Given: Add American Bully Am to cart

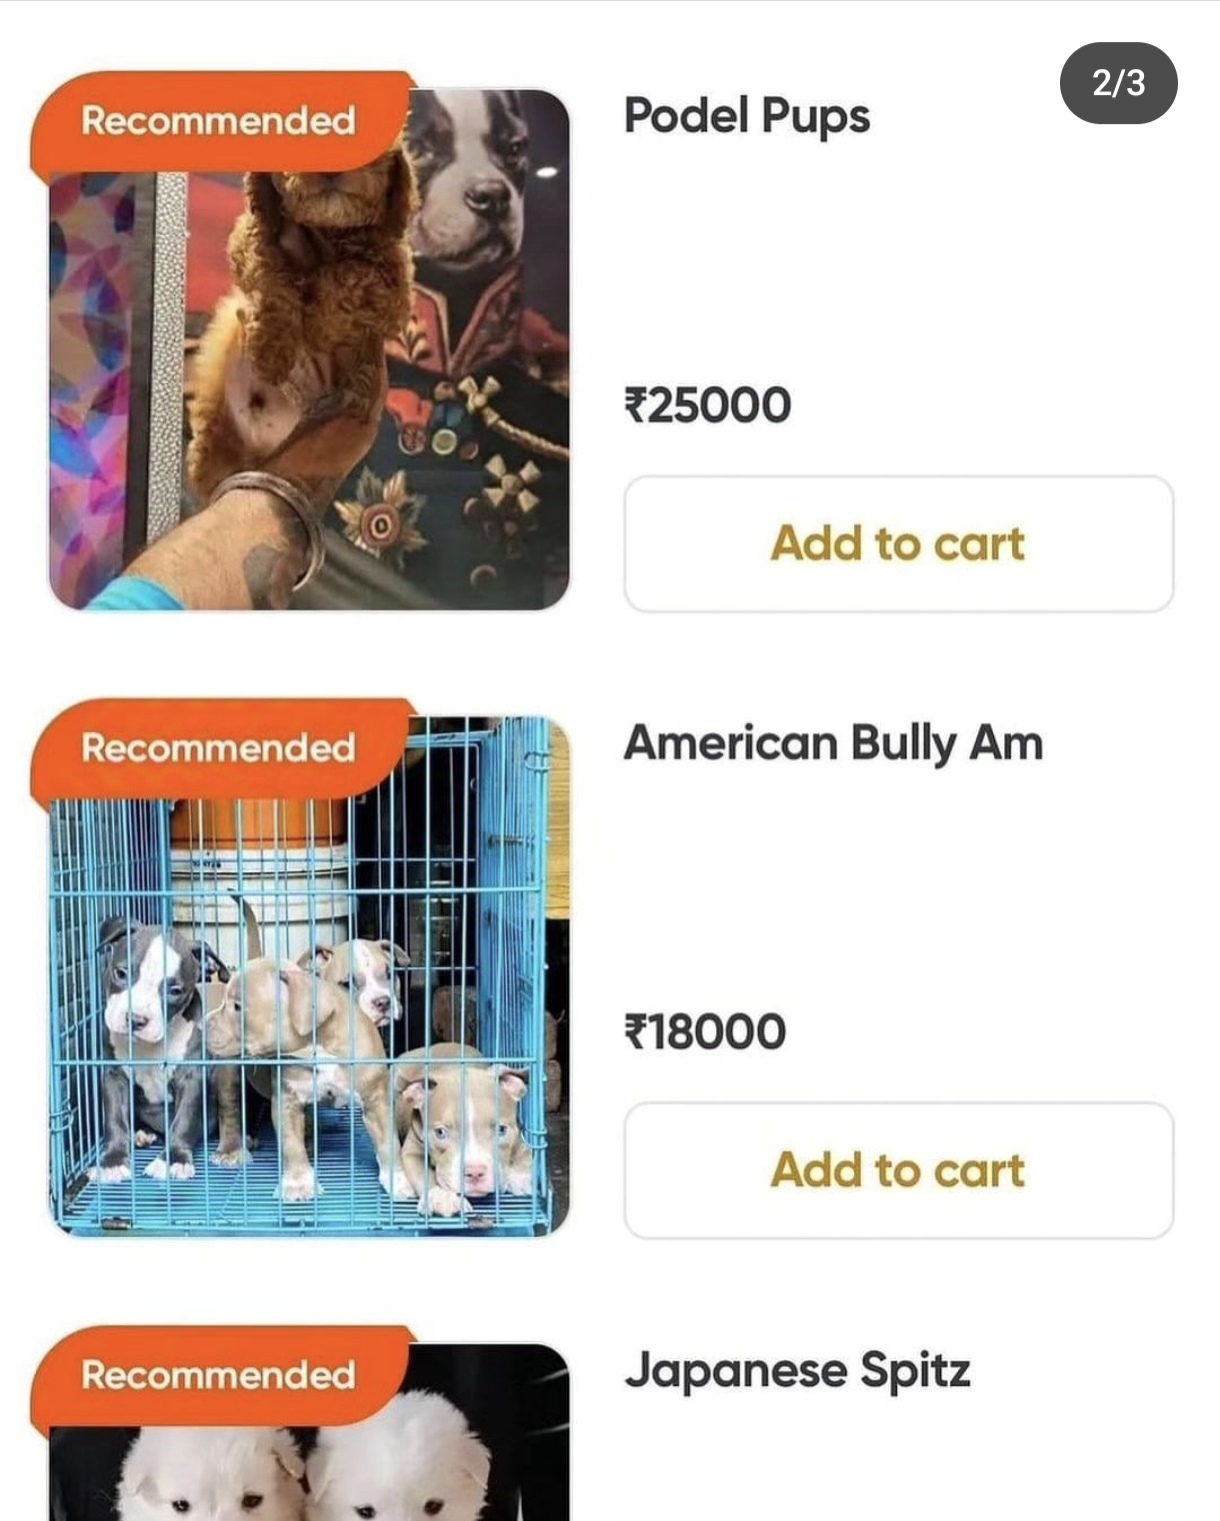Looking at the screenshot, I should coord(898,1171).
